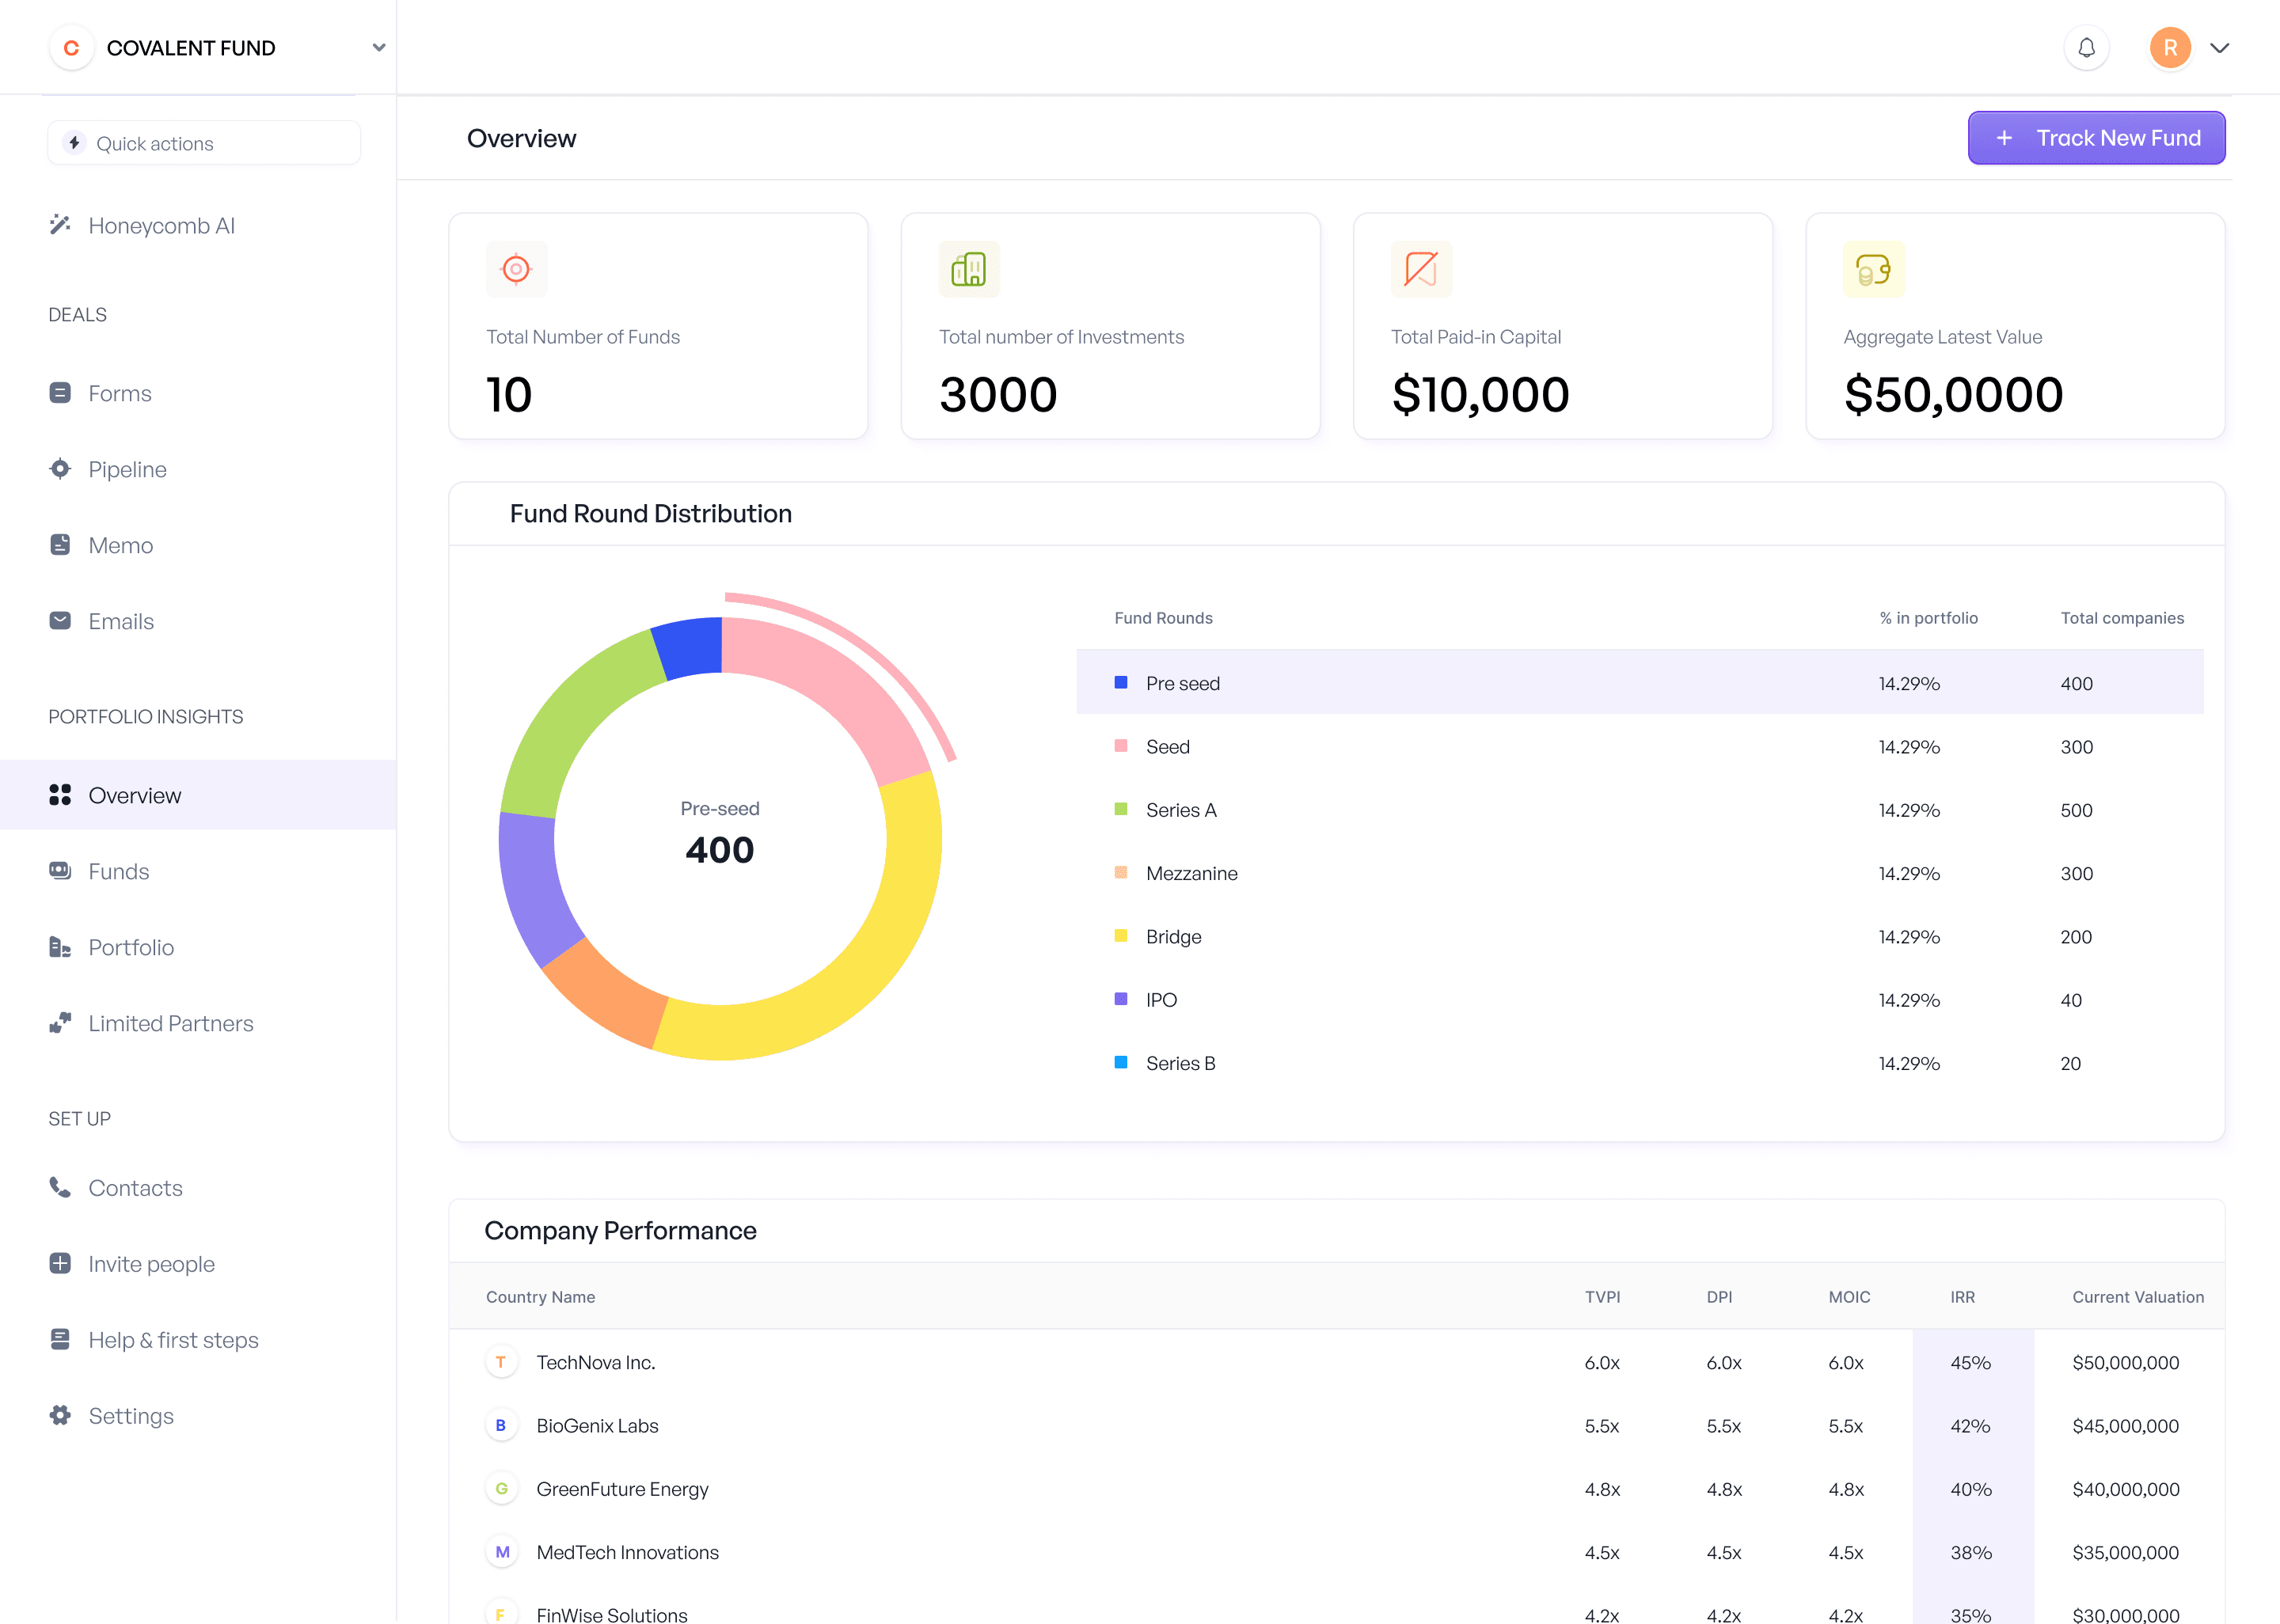Click the Track New Fund button
This screenshot has height=1624, width=2280.
click(x=2096, y=138)
